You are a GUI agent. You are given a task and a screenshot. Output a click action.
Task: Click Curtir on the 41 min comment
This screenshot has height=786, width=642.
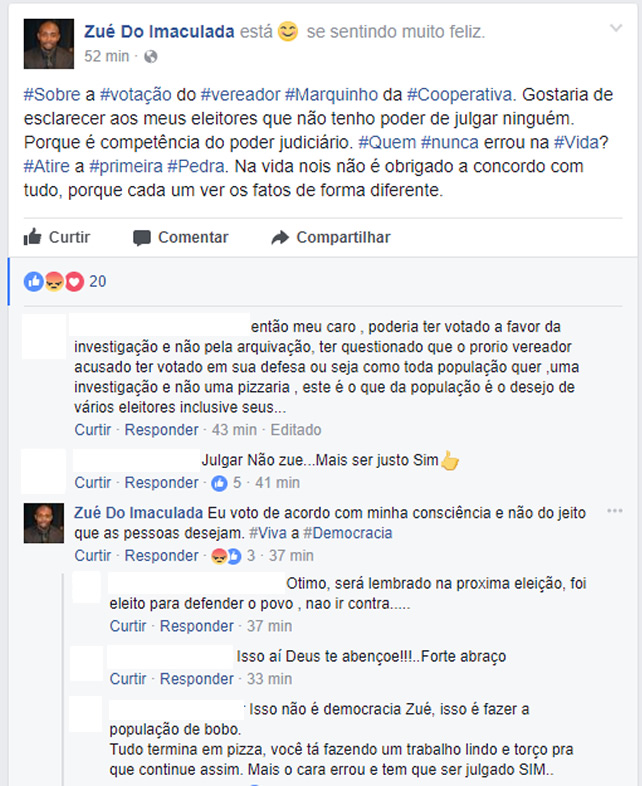point(93,483)
